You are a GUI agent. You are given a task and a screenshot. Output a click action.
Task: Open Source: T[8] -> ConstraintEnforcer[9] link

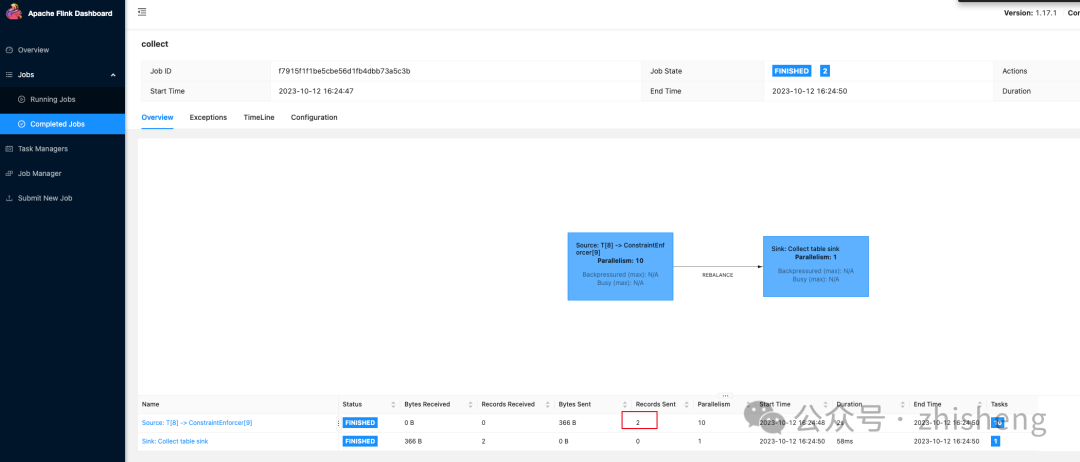coord(197,423)
